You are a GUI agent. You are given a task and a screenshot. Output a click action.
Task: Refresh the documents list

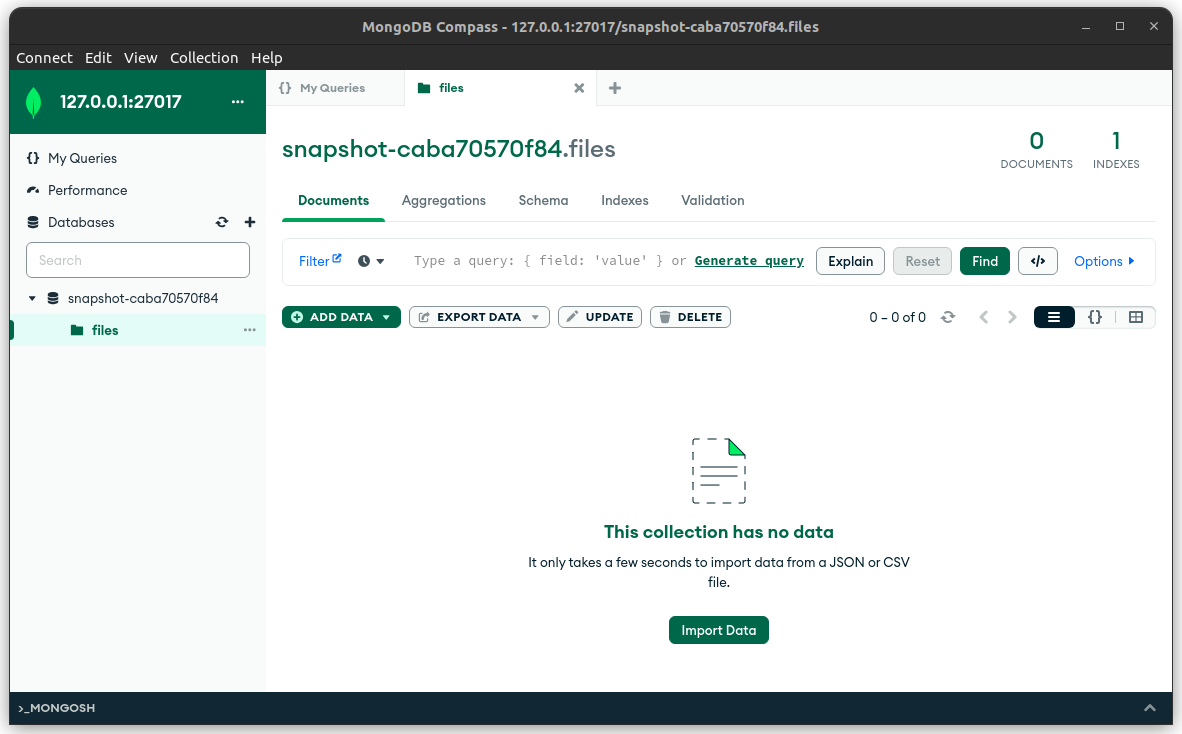coord(947,317)
